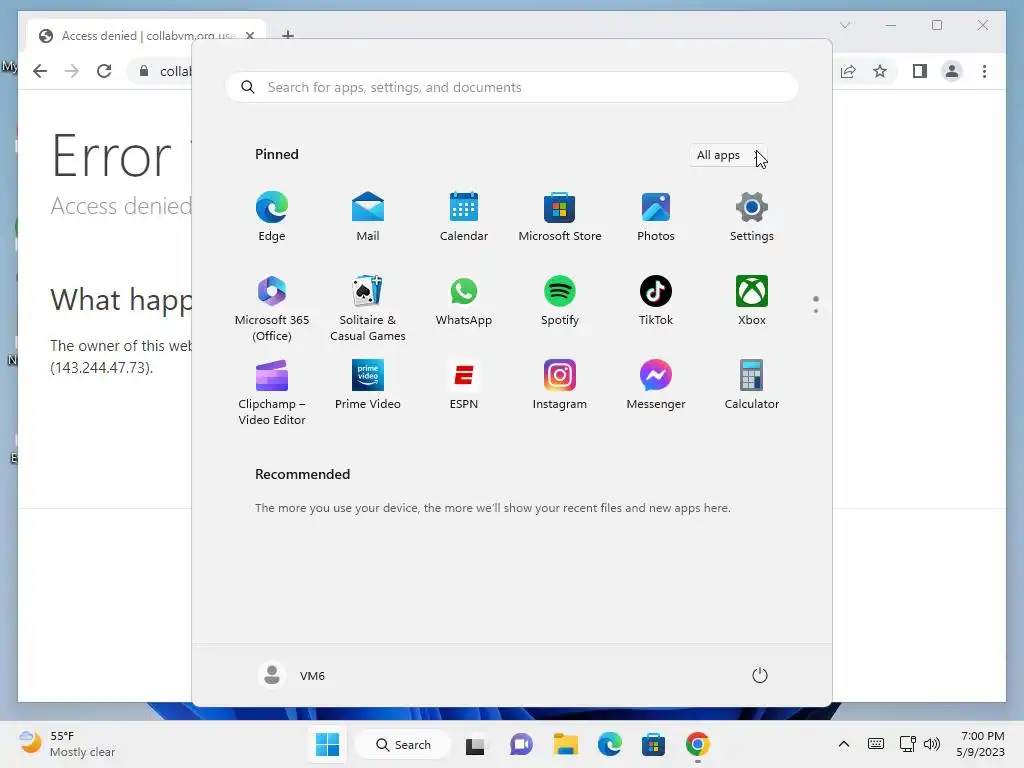Viewport: 1024px width, 768px height.
Task: Launch the Xbox app
Action: [752, 301]
